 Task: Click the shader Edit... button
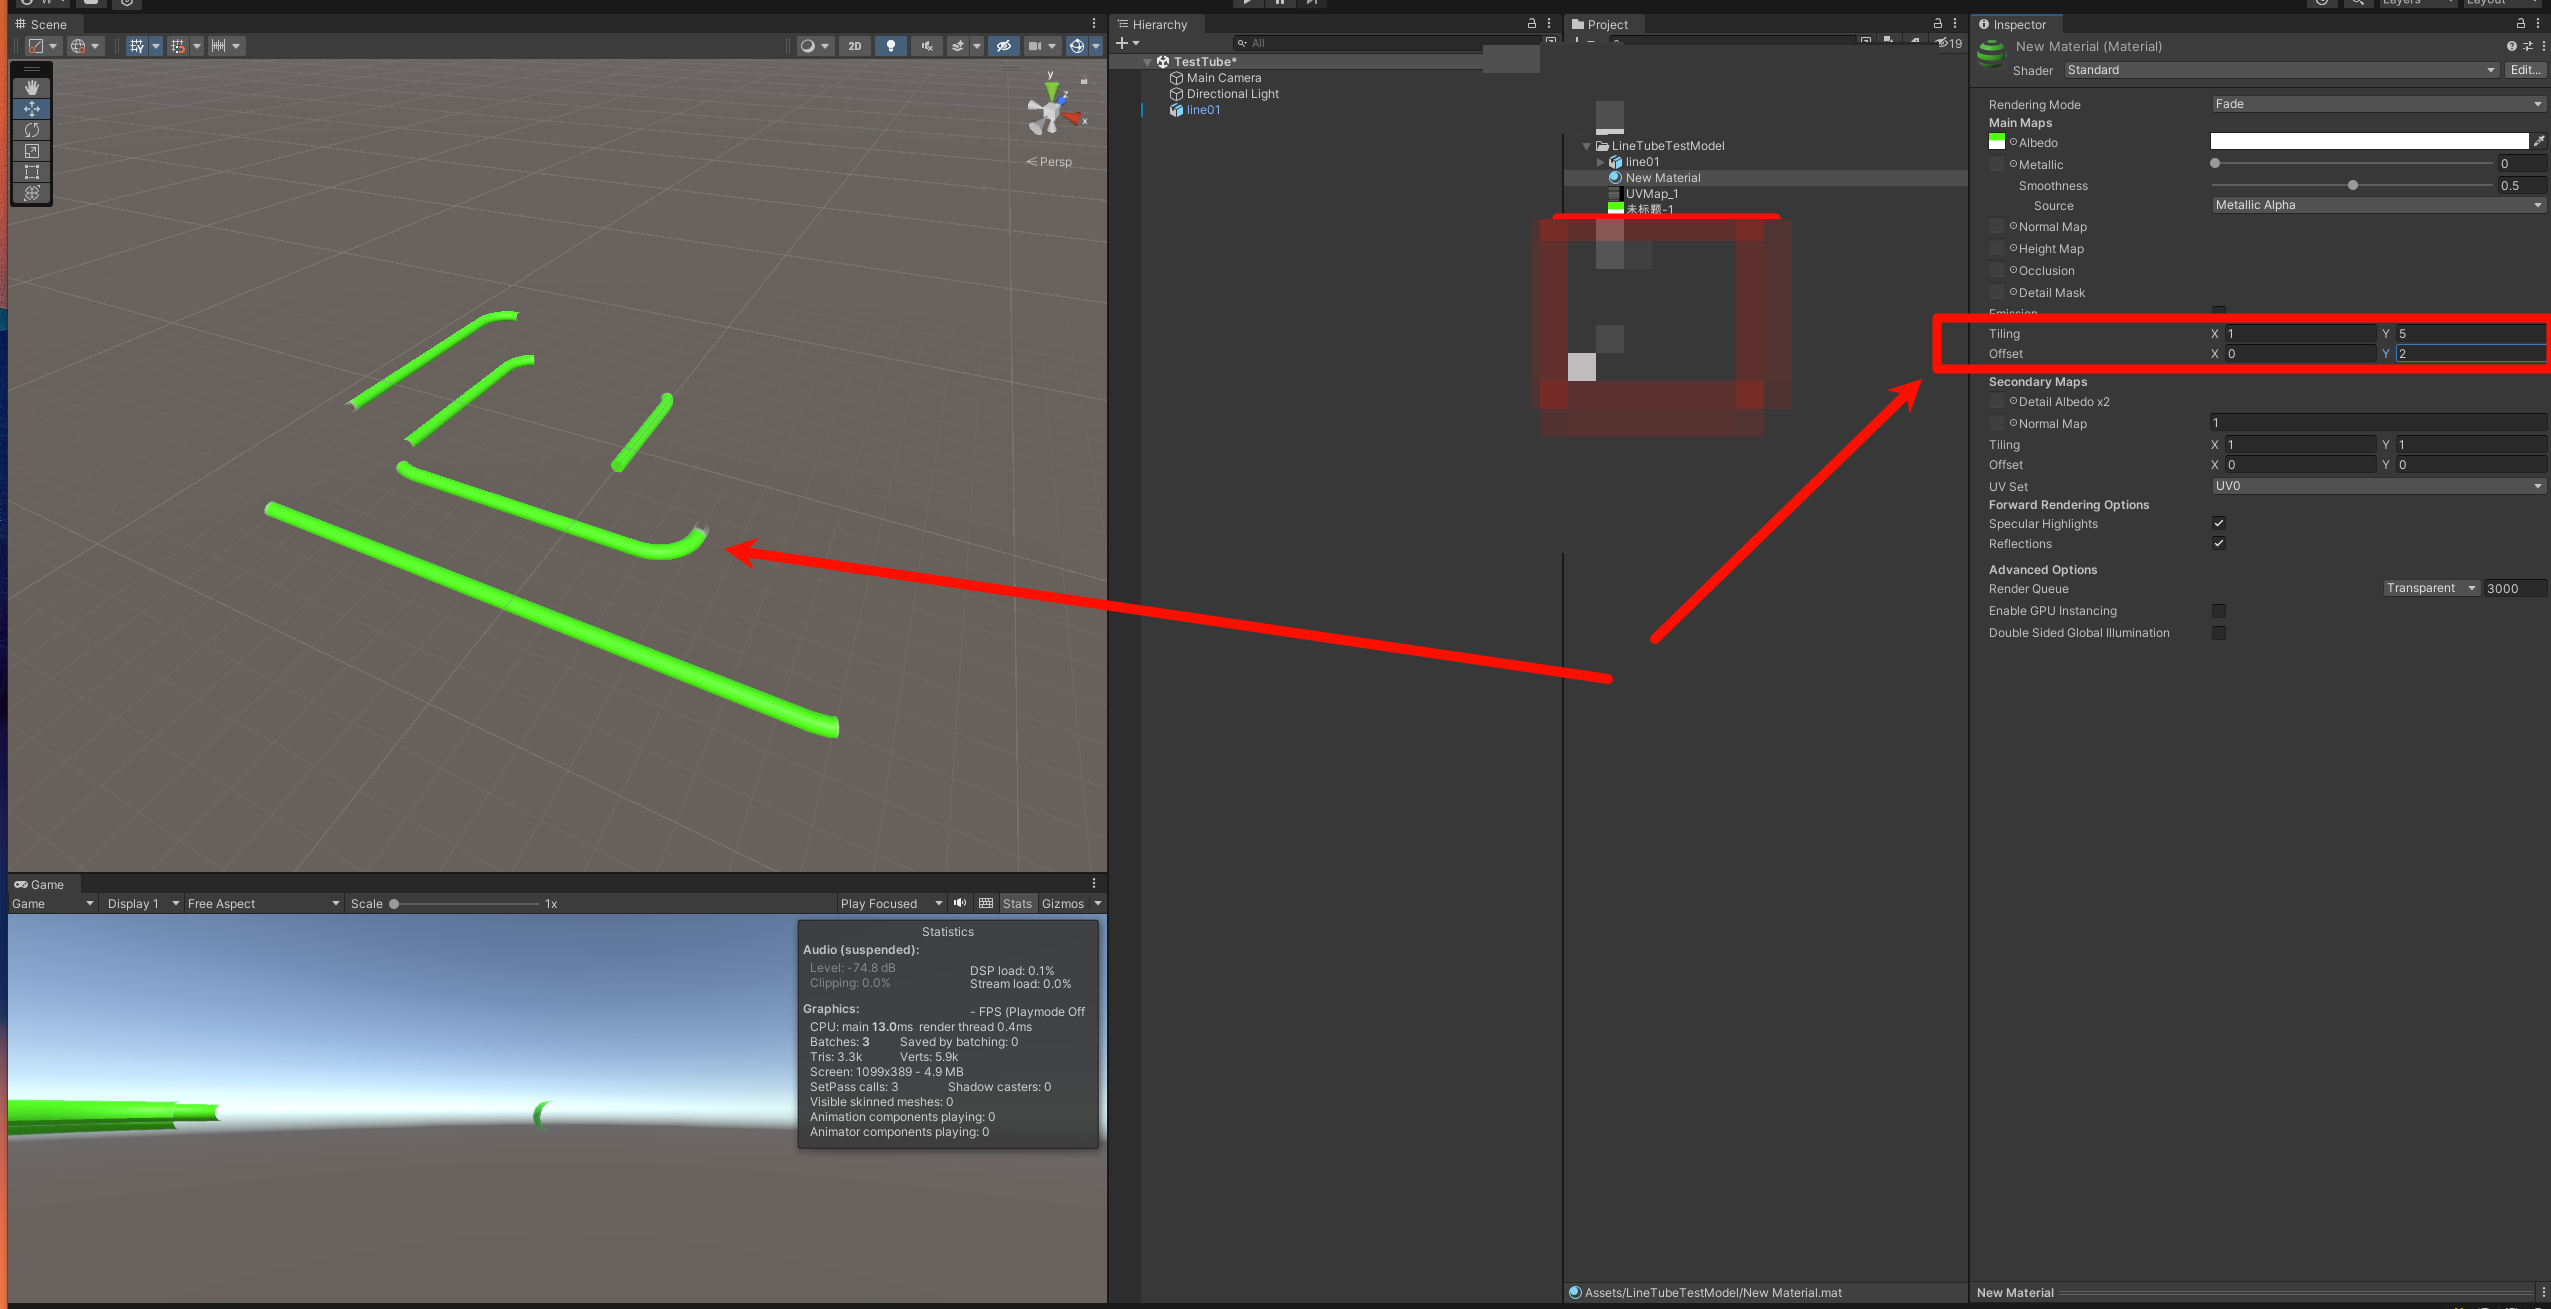click(x=2523, y=70)
